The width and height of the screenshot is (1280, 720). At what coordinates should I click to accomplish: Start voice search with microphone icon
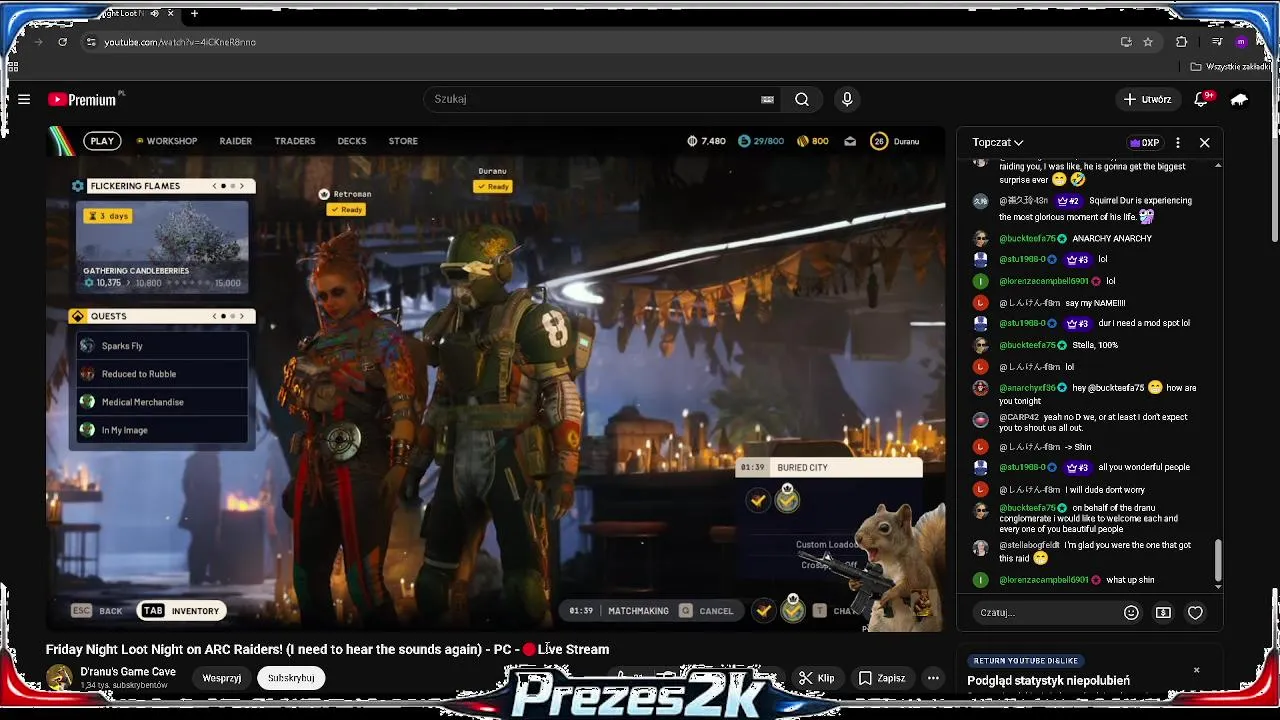pos(847,99)
